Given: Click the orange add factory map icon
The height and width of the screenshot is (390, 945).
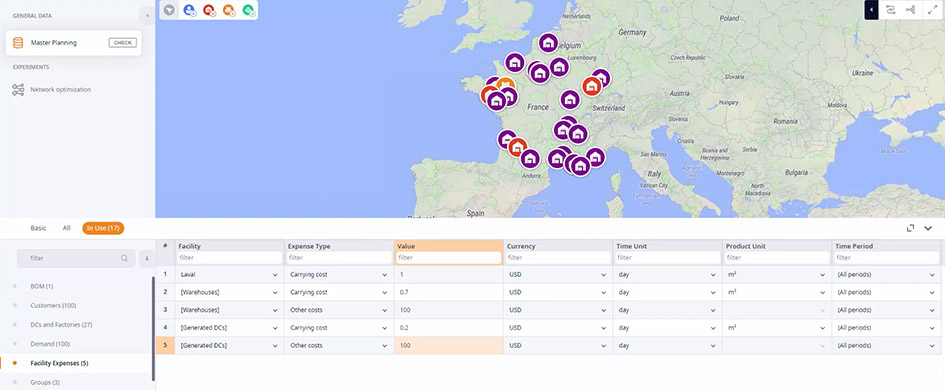Looking at the screenshot, I should tap(228, 10).
